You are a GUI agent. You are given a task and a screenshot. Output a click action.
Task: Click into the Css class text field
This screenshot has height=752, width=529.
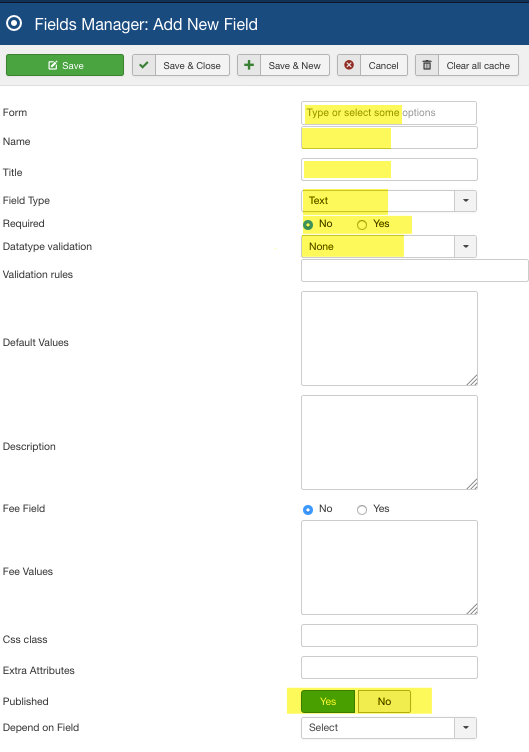point(389,635)
